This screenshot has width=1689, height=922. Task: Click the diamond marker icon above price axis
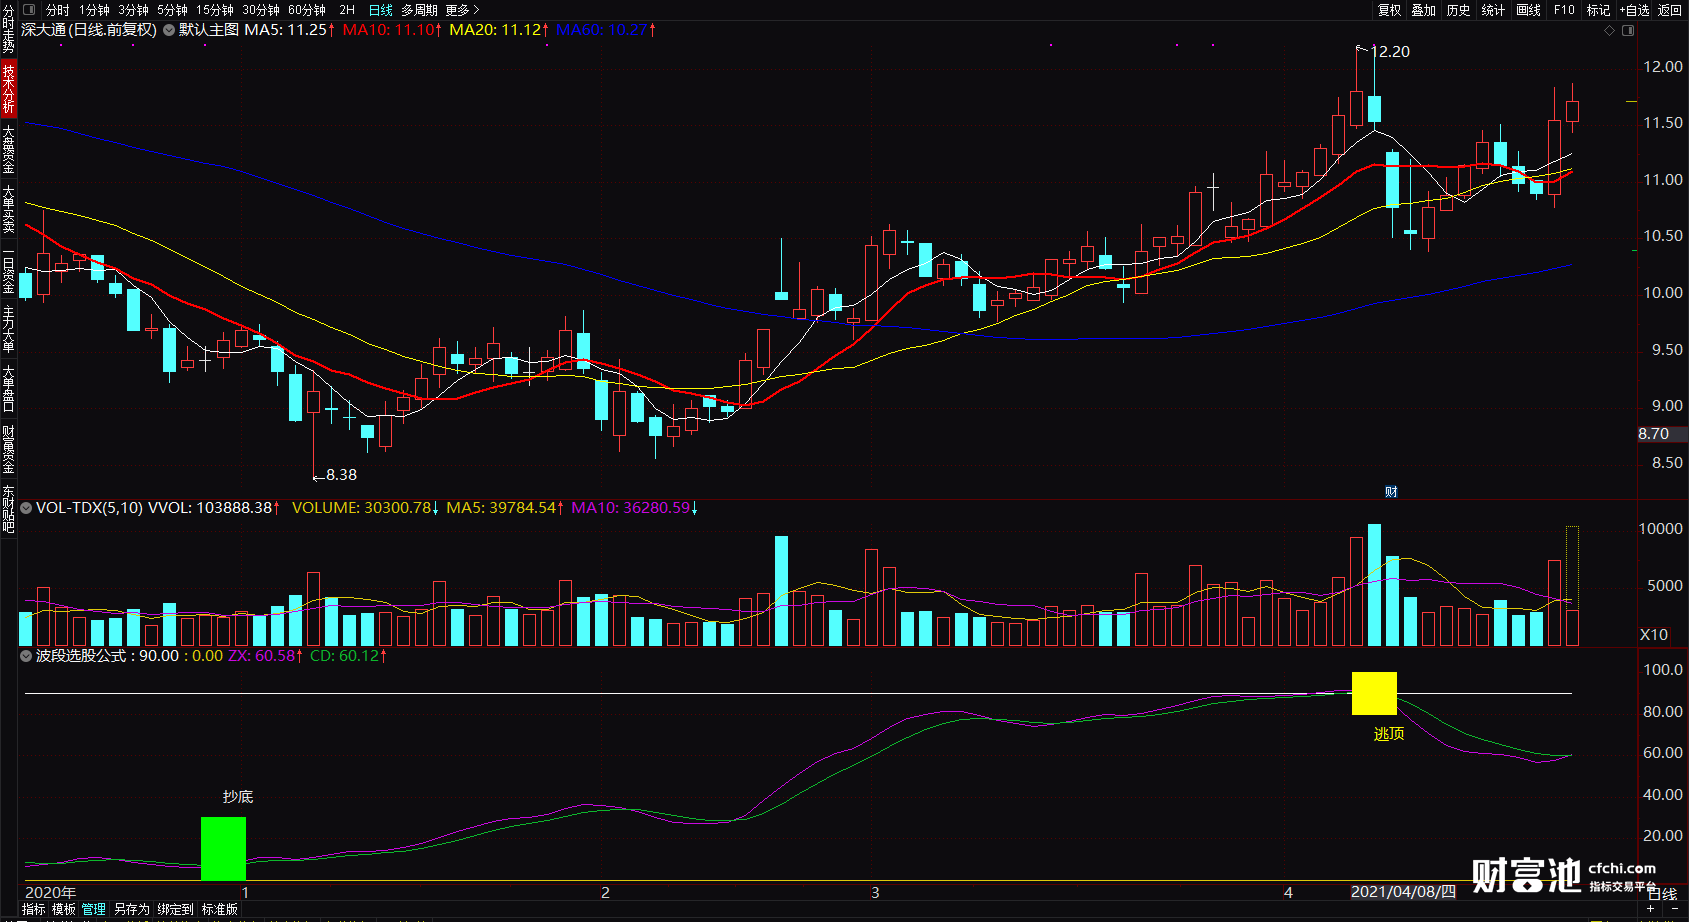point(1610,31)
